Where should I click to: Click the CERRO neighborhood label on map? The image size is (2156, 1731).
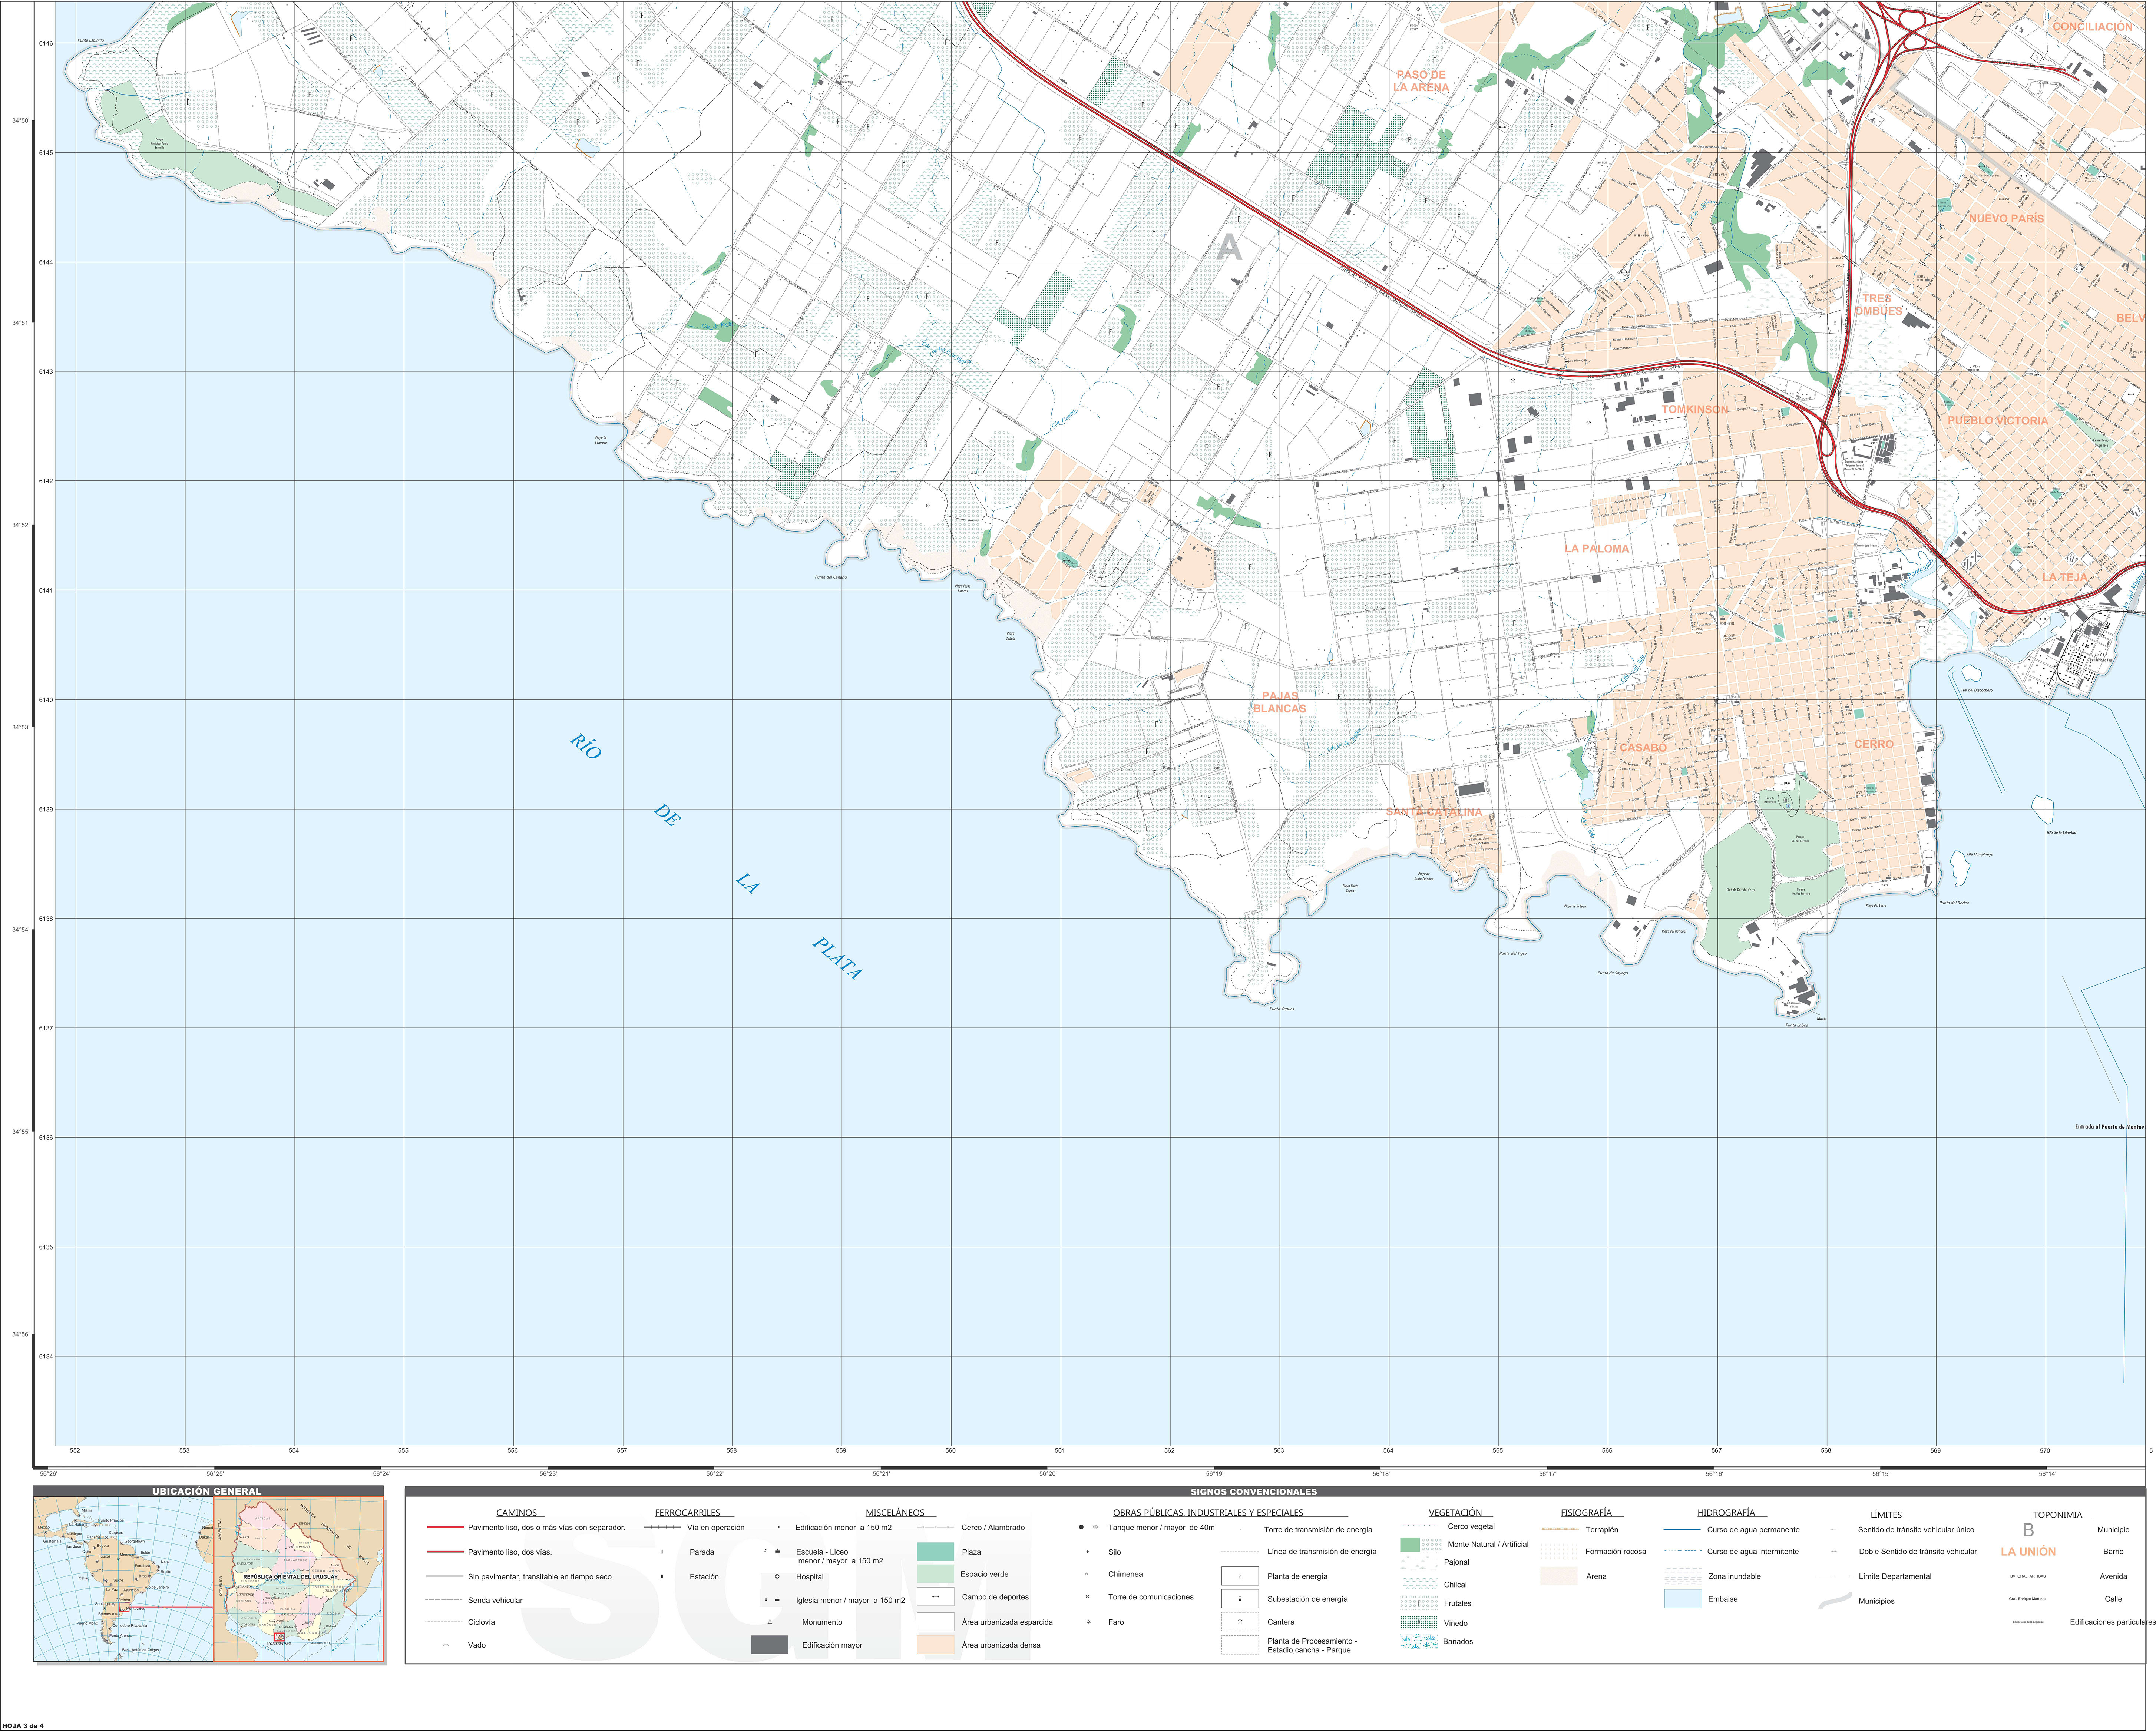click(x=1873, y=744)
